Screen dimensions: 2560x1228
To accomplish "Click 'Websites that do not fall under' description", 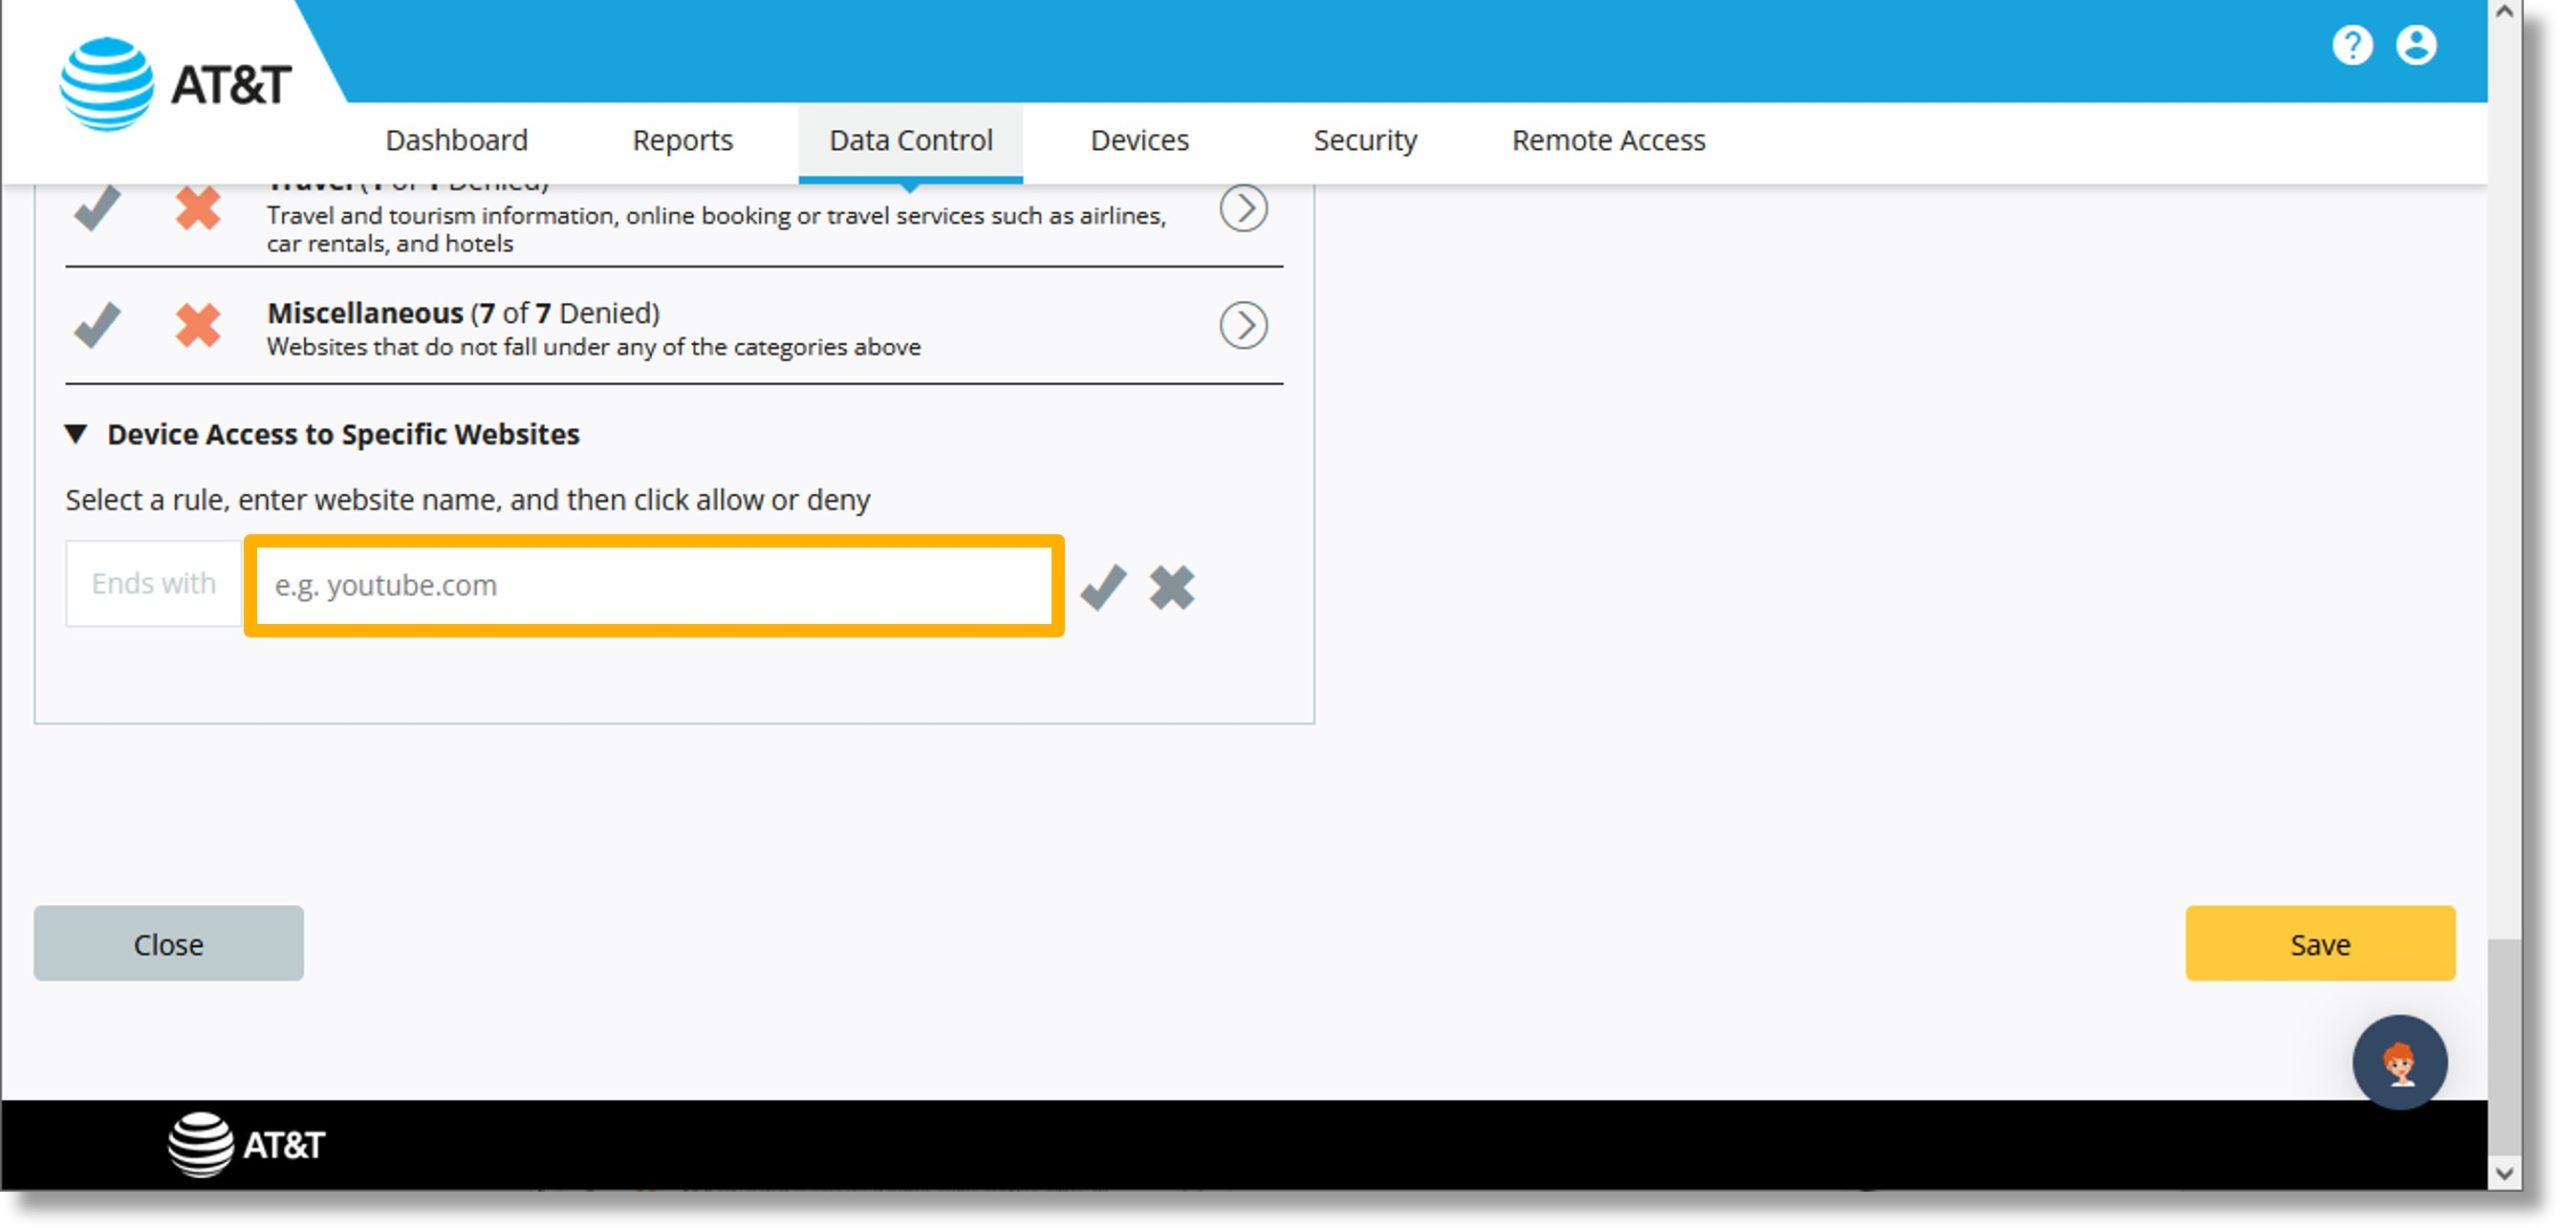I will tap(594, 347).
